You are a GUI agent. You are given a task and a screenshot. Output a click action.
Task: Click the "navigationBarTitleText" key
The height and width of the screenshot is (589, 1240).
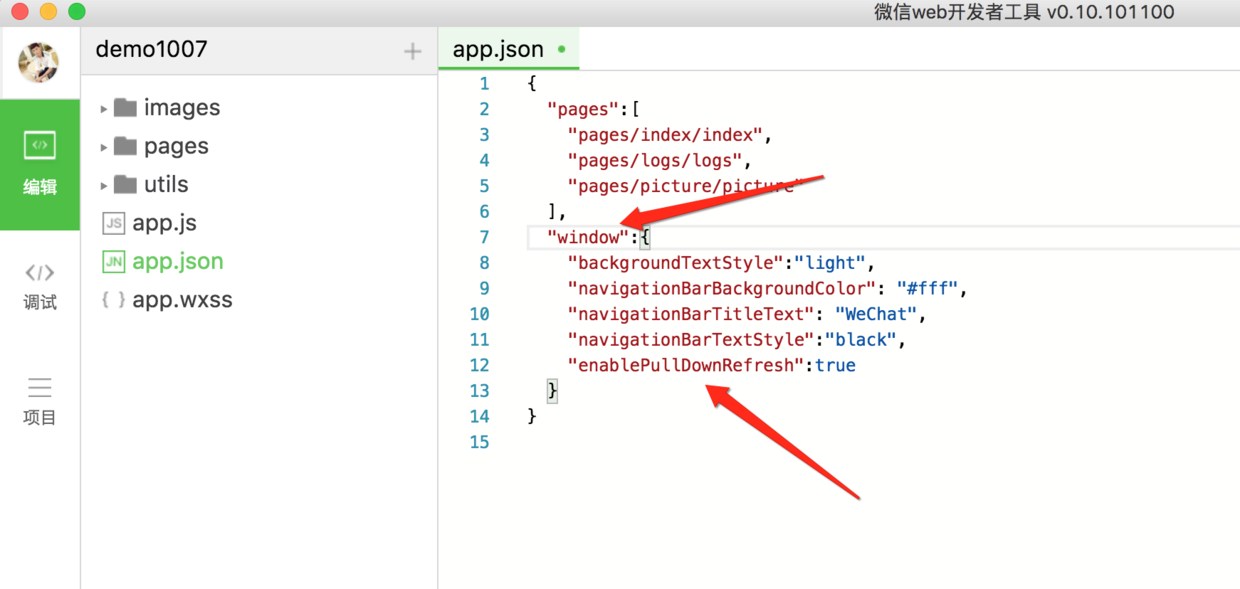pos(690,314)
